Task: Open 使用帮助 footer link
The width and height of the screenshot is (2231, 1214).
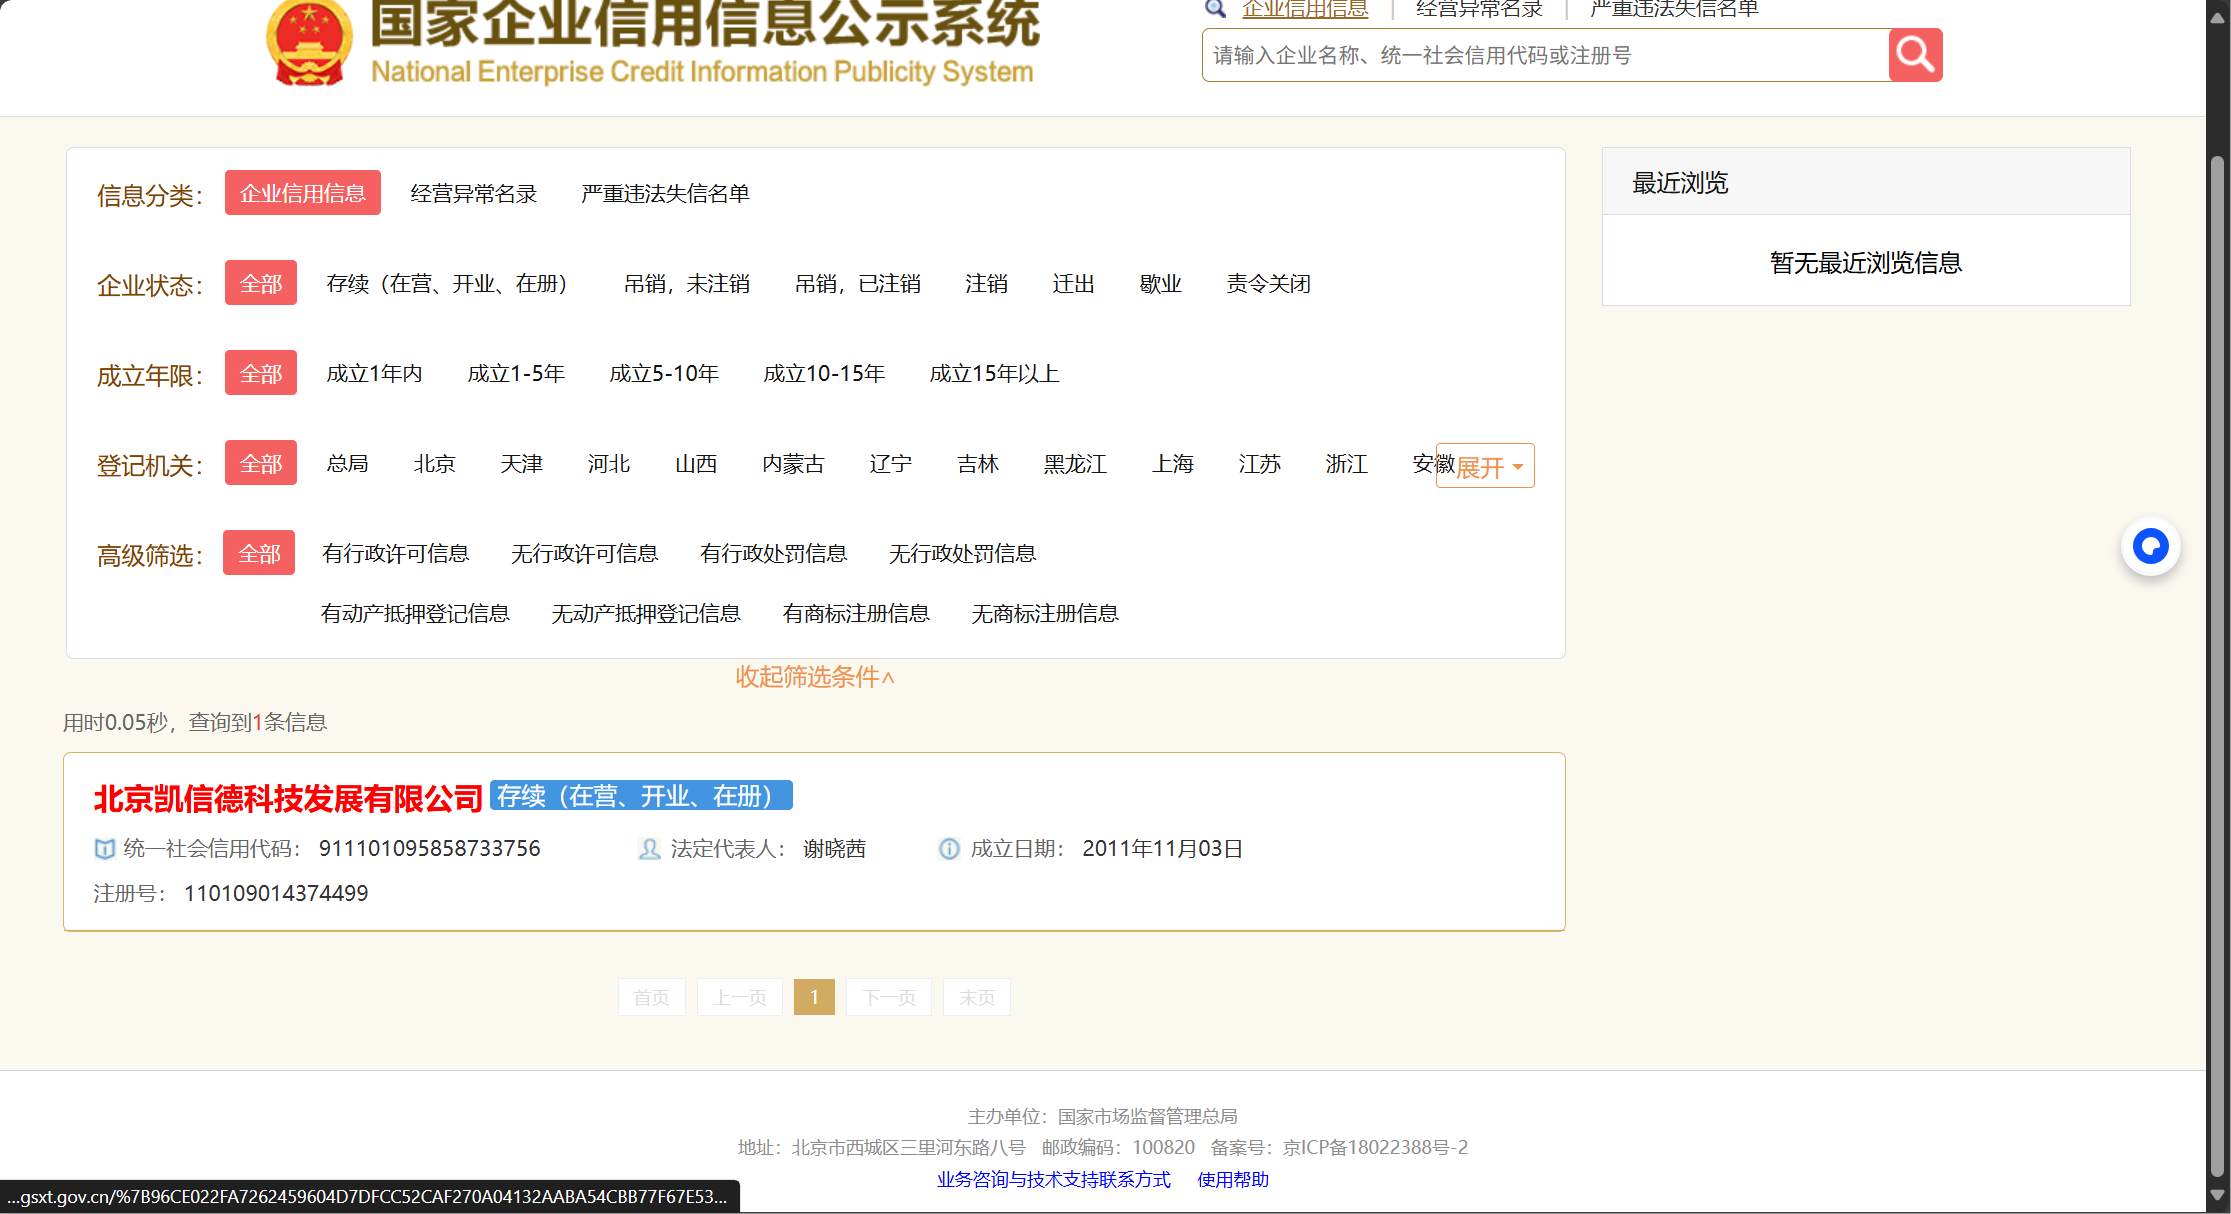Action: pyautogui.click(x=1233, y=1180)
